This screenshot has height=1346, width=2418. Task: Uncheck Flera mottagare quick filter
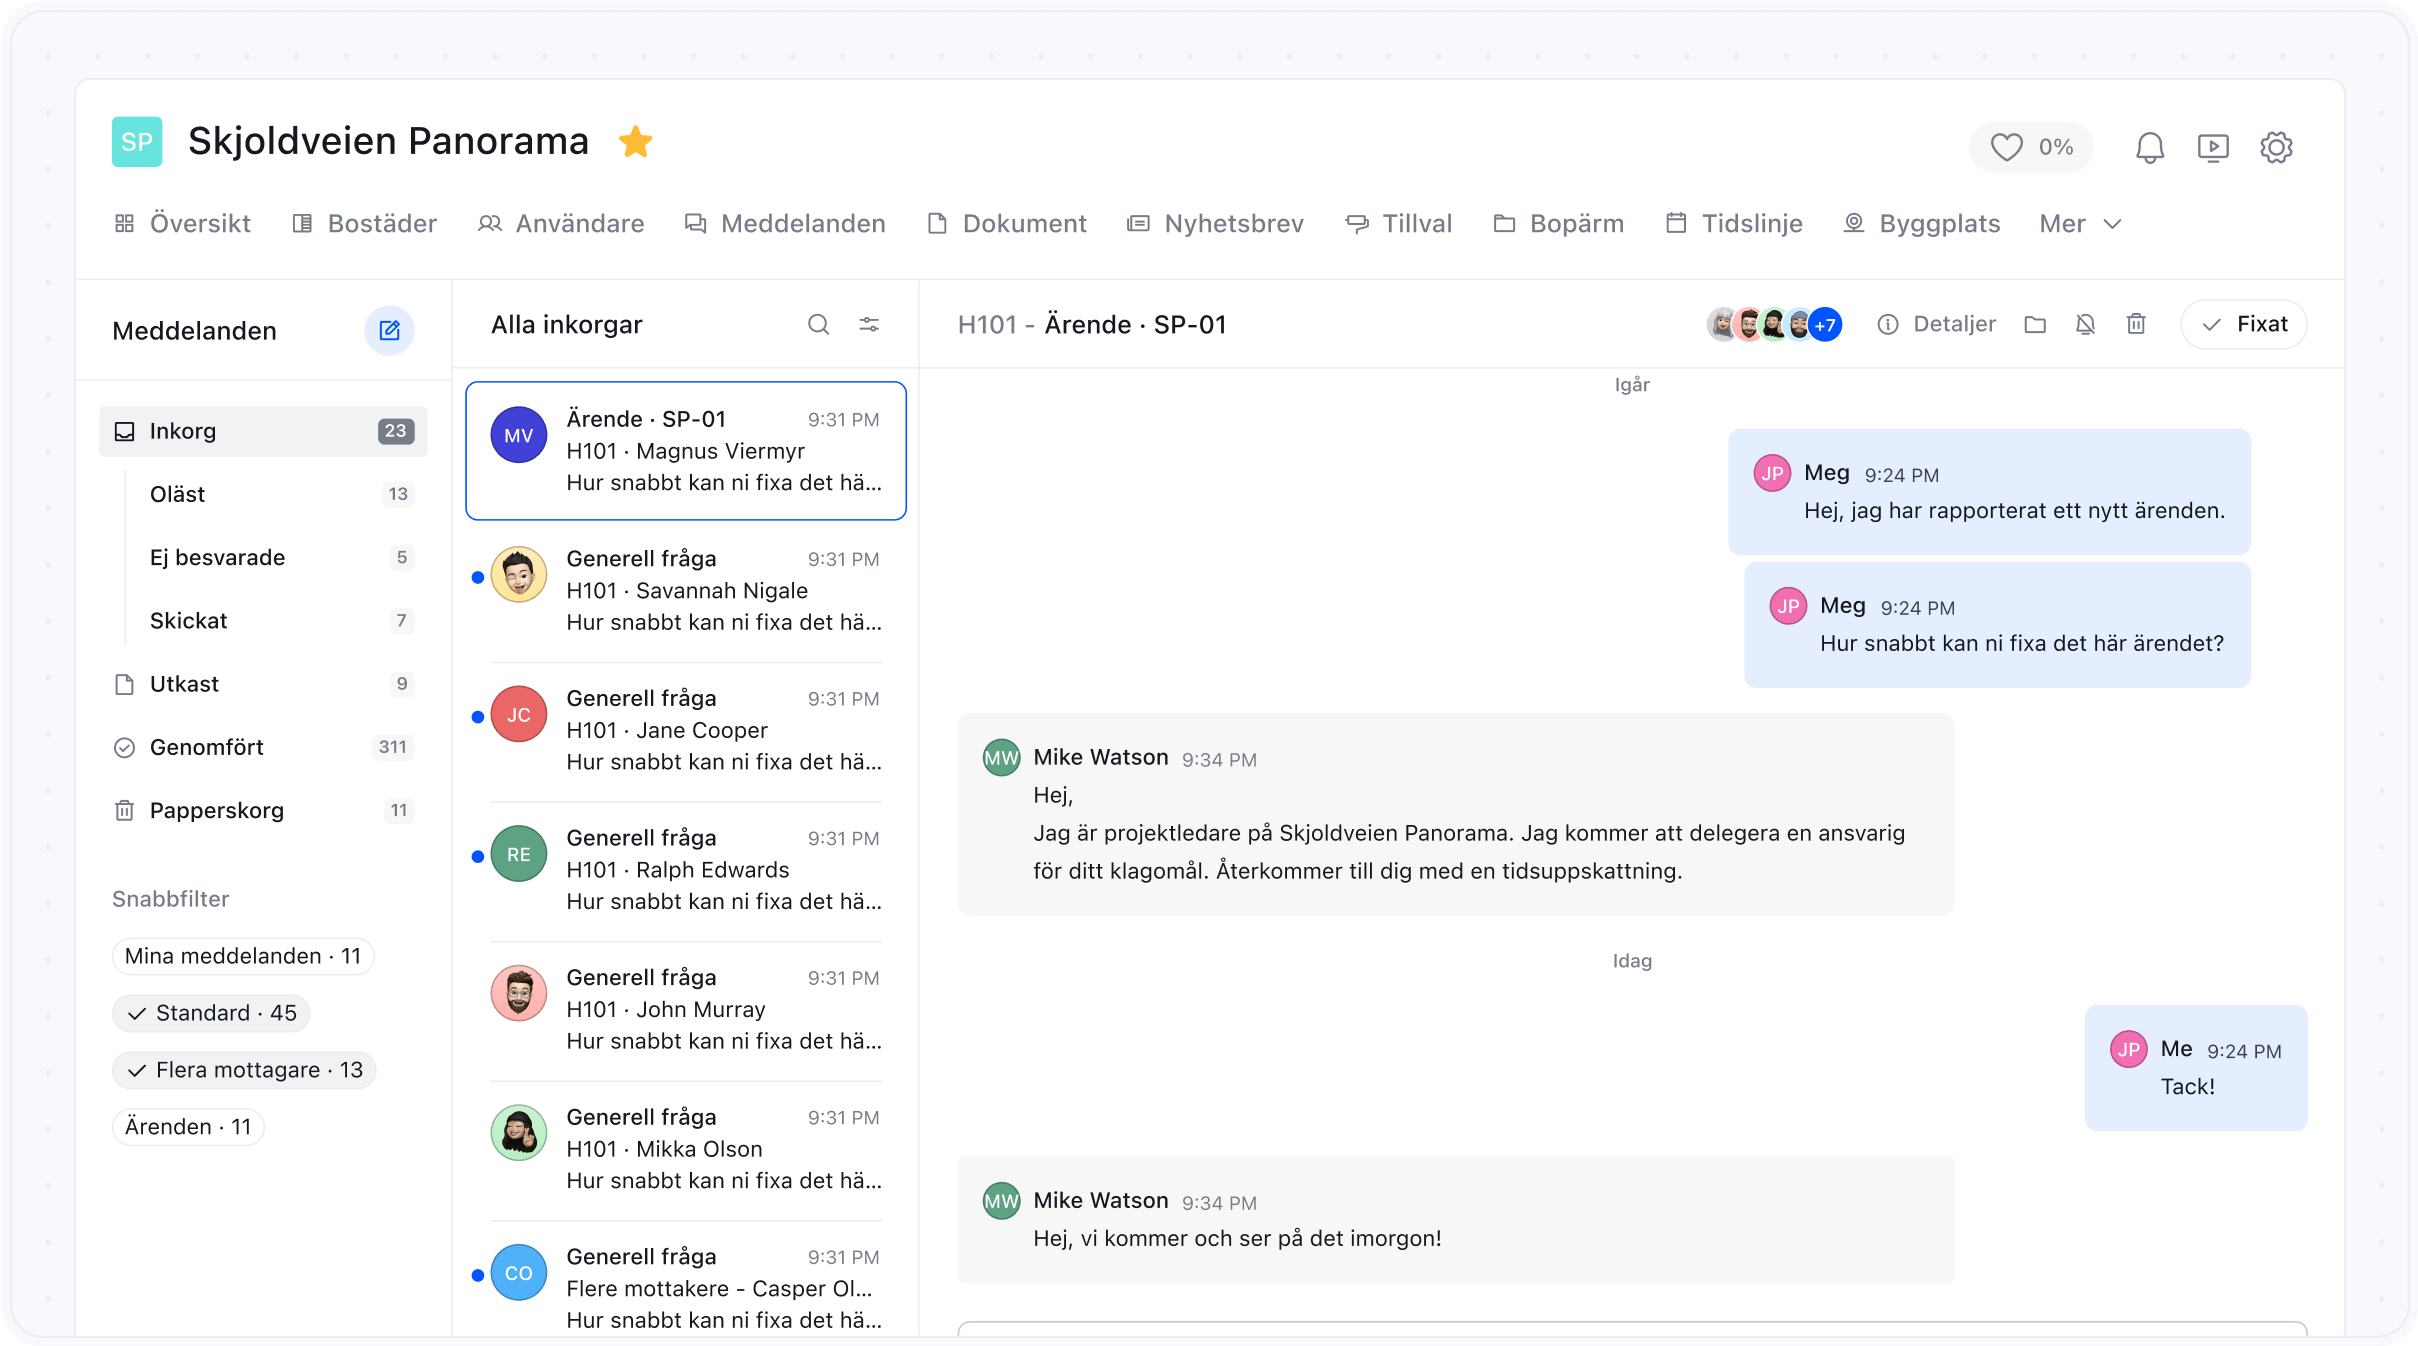point(244,1070)
